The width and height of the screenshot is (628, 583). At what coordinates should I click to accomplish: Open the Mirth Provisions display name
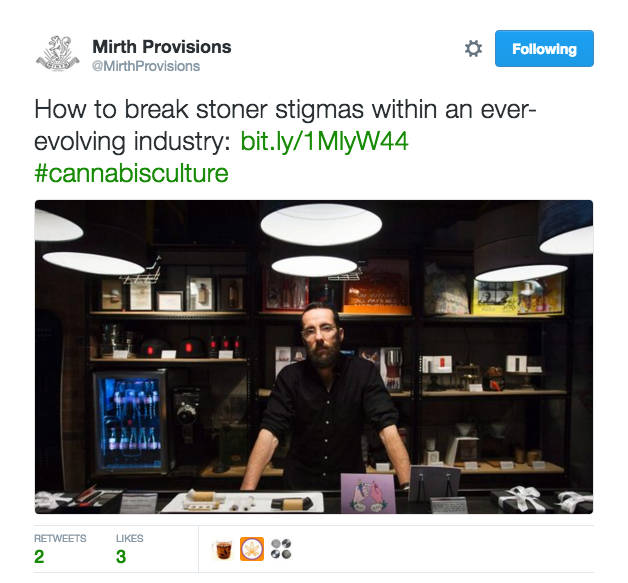pyautogui.click(x=162, y=47)
